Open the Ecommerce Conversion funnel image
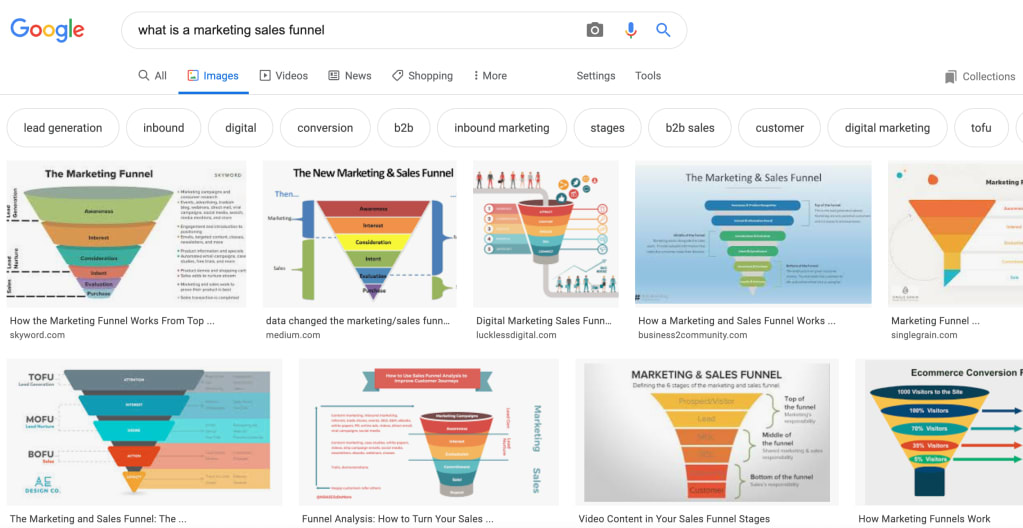The height and width of the screenshot is (528, 1023). pyautogui.click(x=939, y=432)
